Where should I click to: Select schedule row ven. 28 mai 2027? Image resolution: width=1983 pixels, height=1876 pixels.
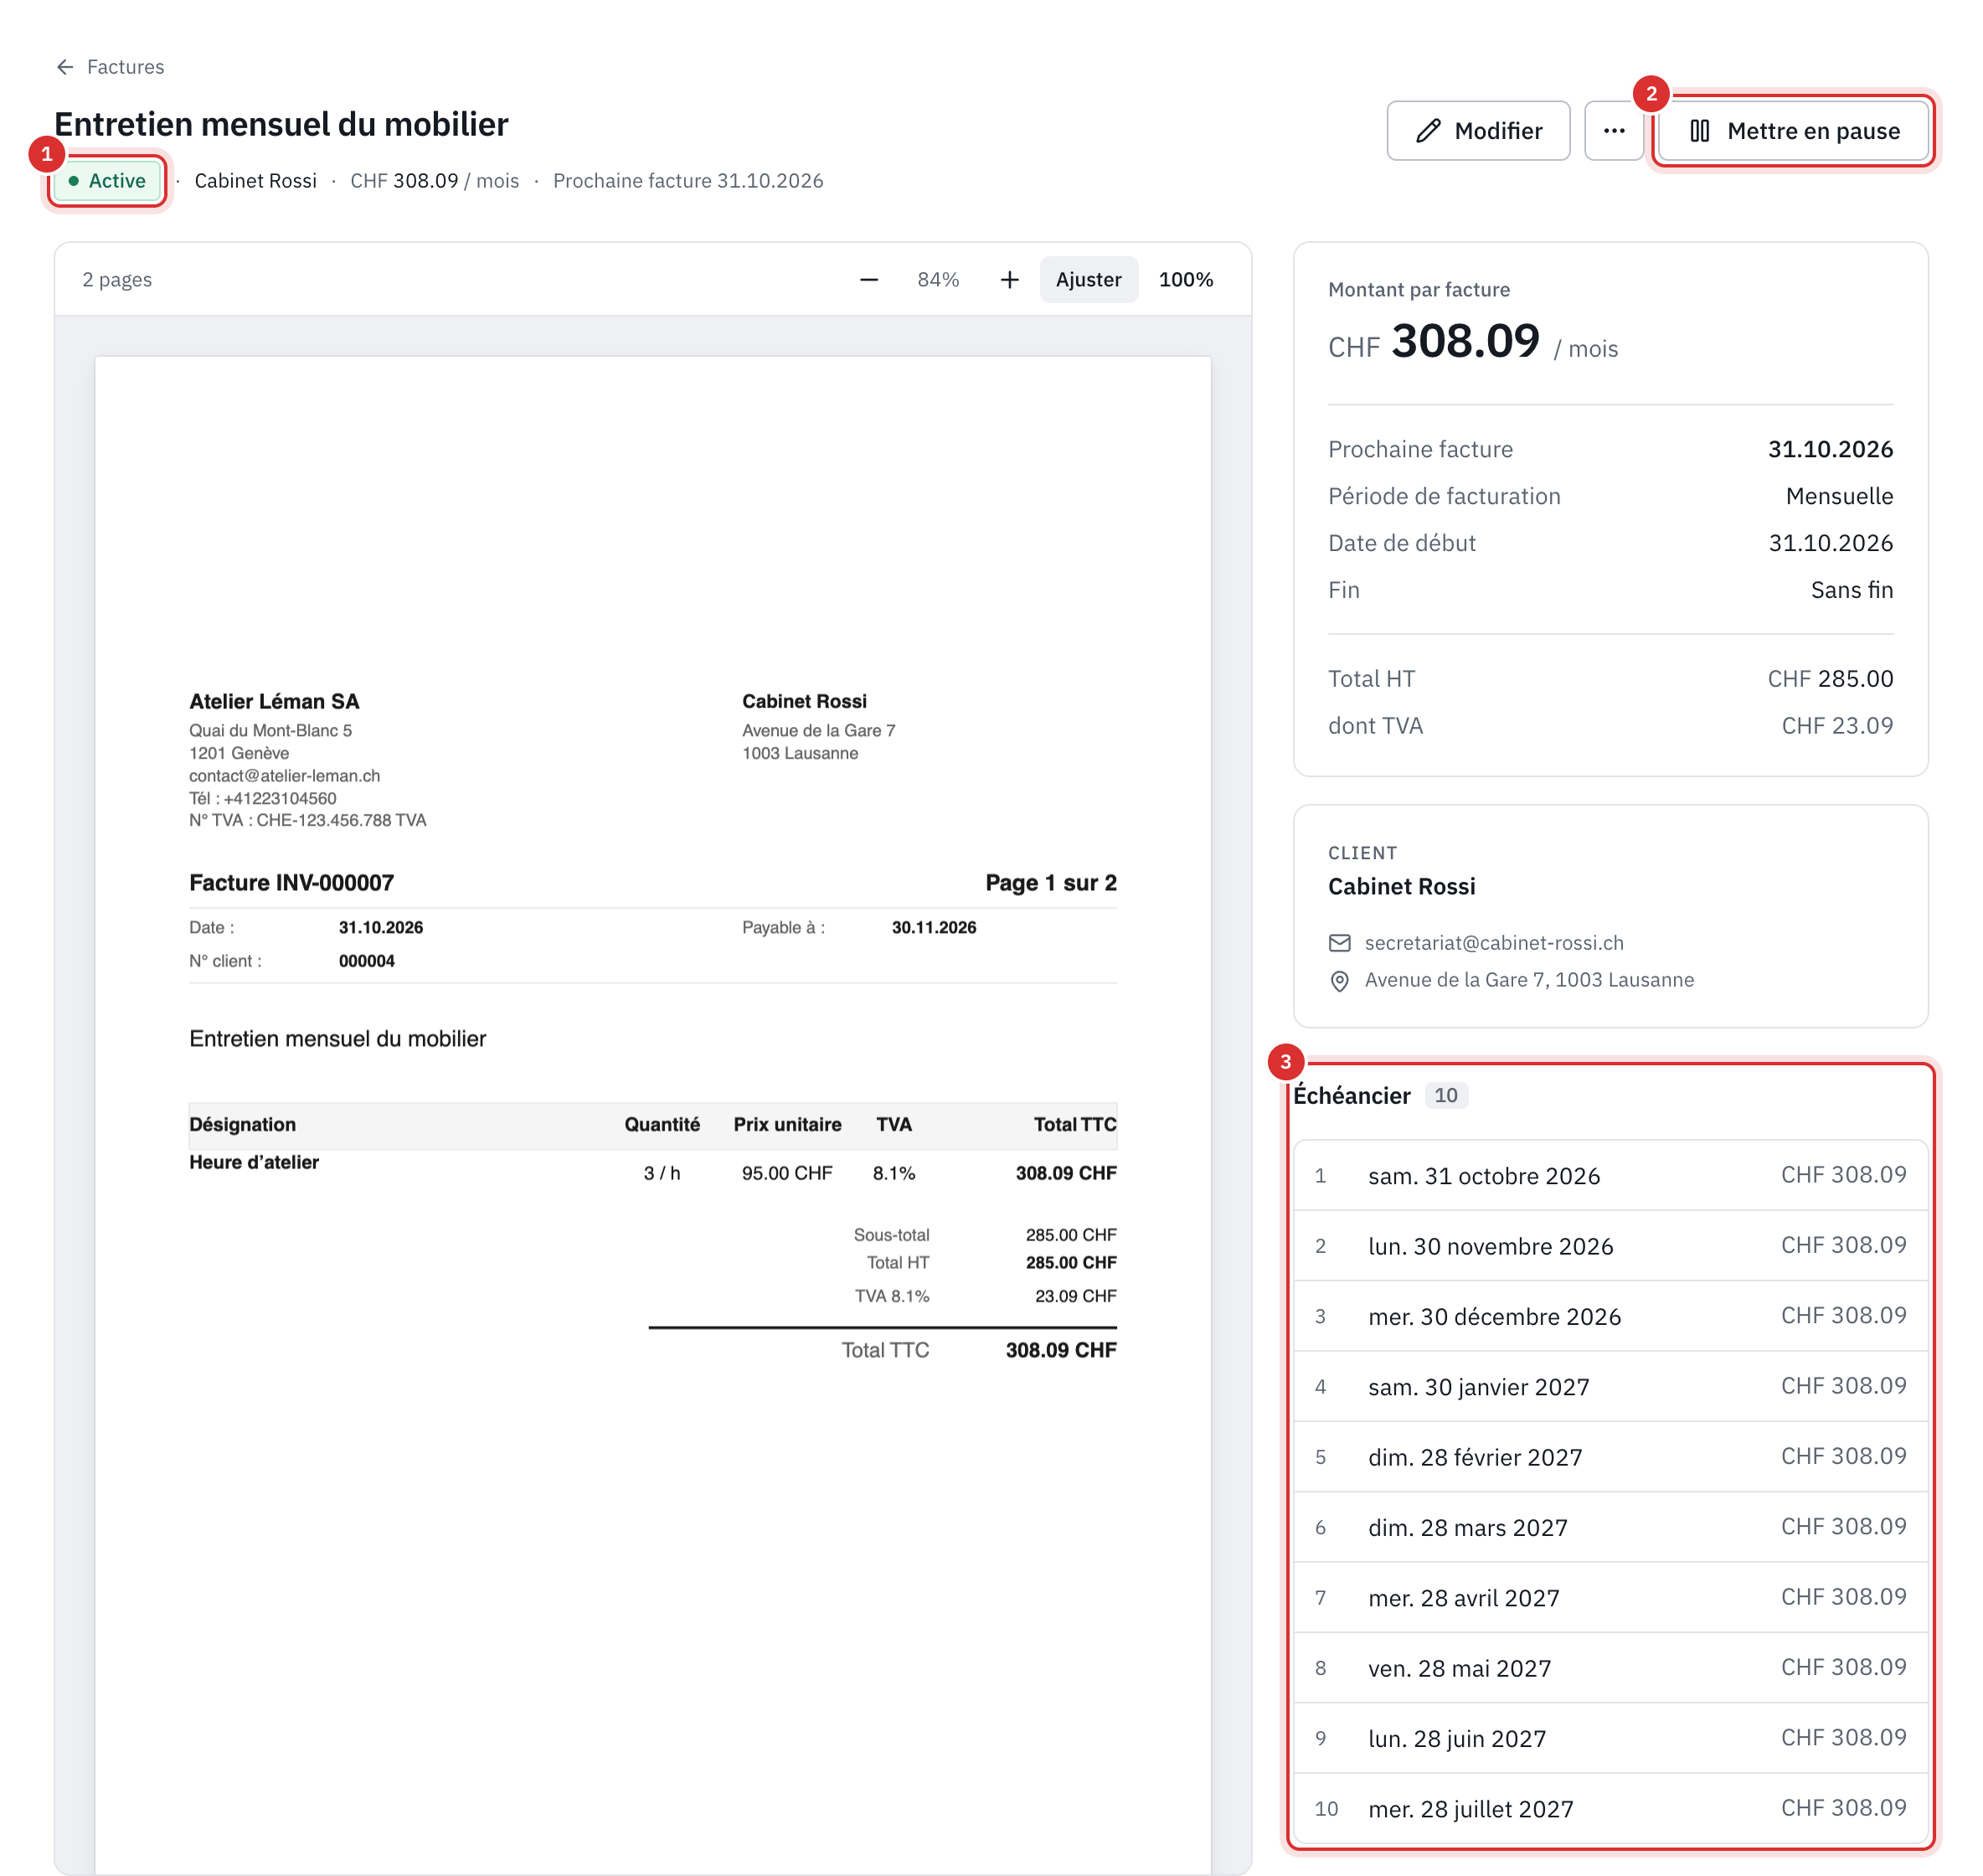pos(1610,1668)
